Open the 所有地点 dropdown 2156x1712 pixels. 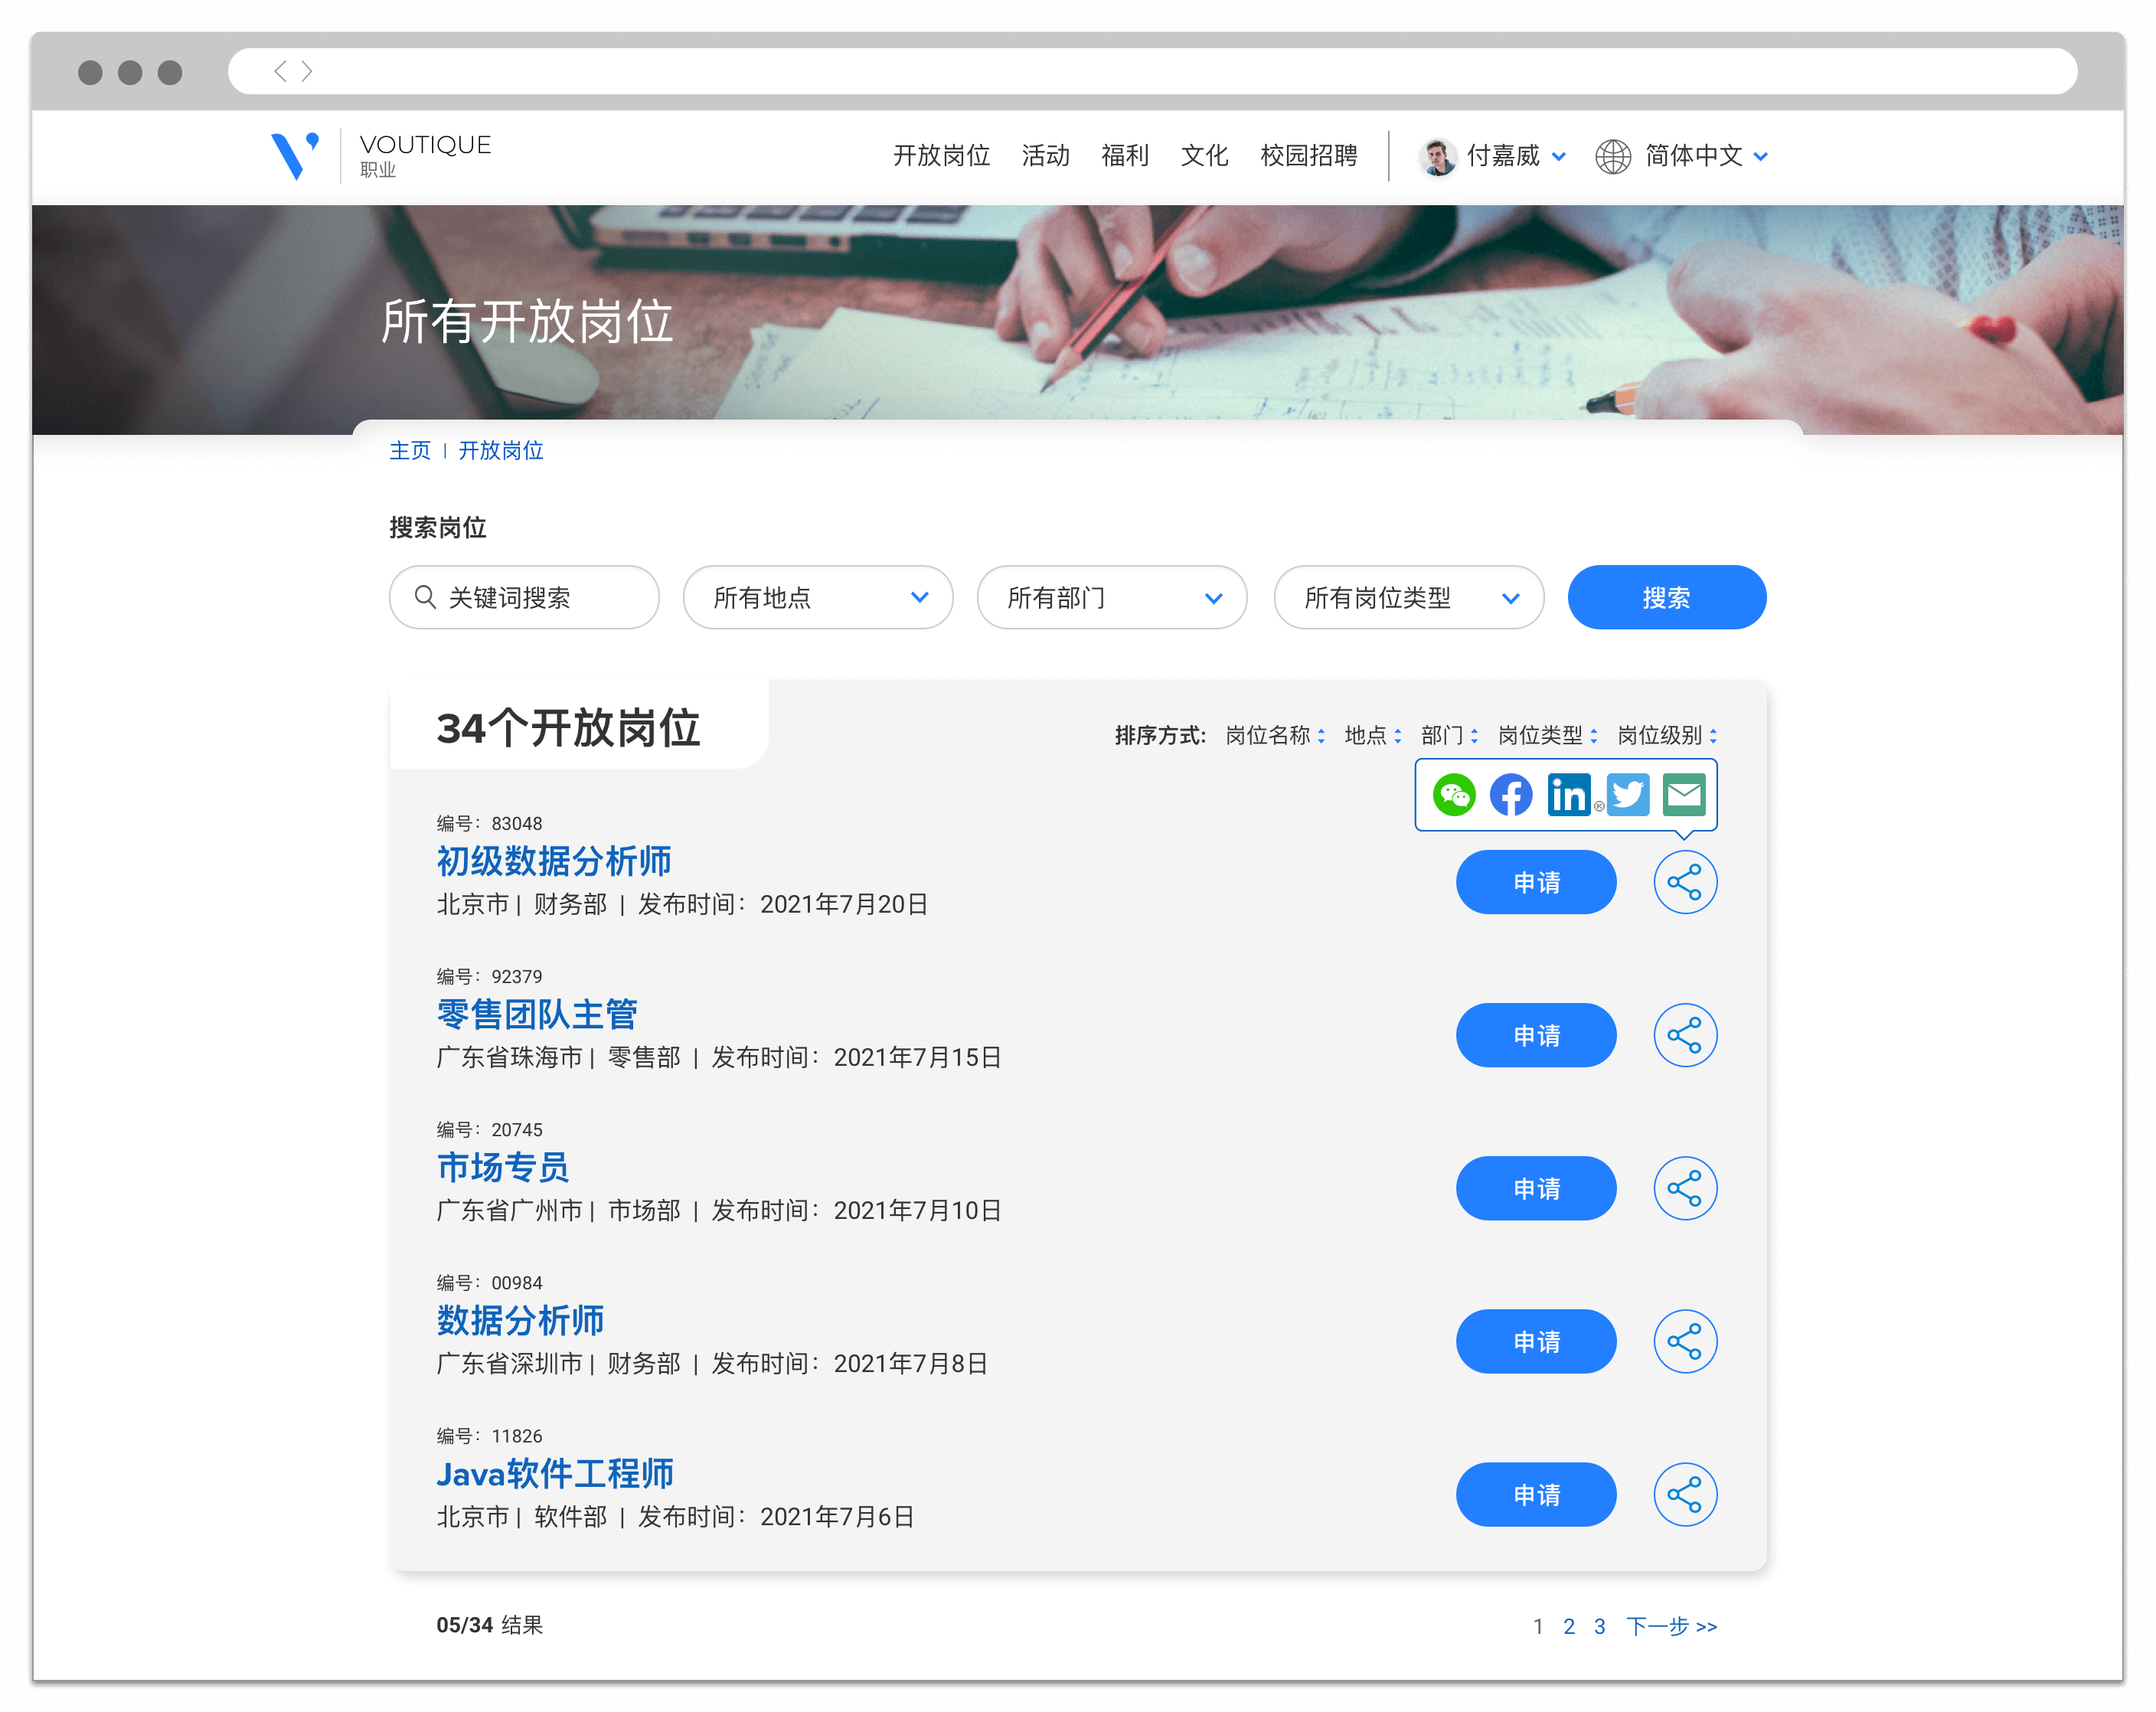pos(818,597)
